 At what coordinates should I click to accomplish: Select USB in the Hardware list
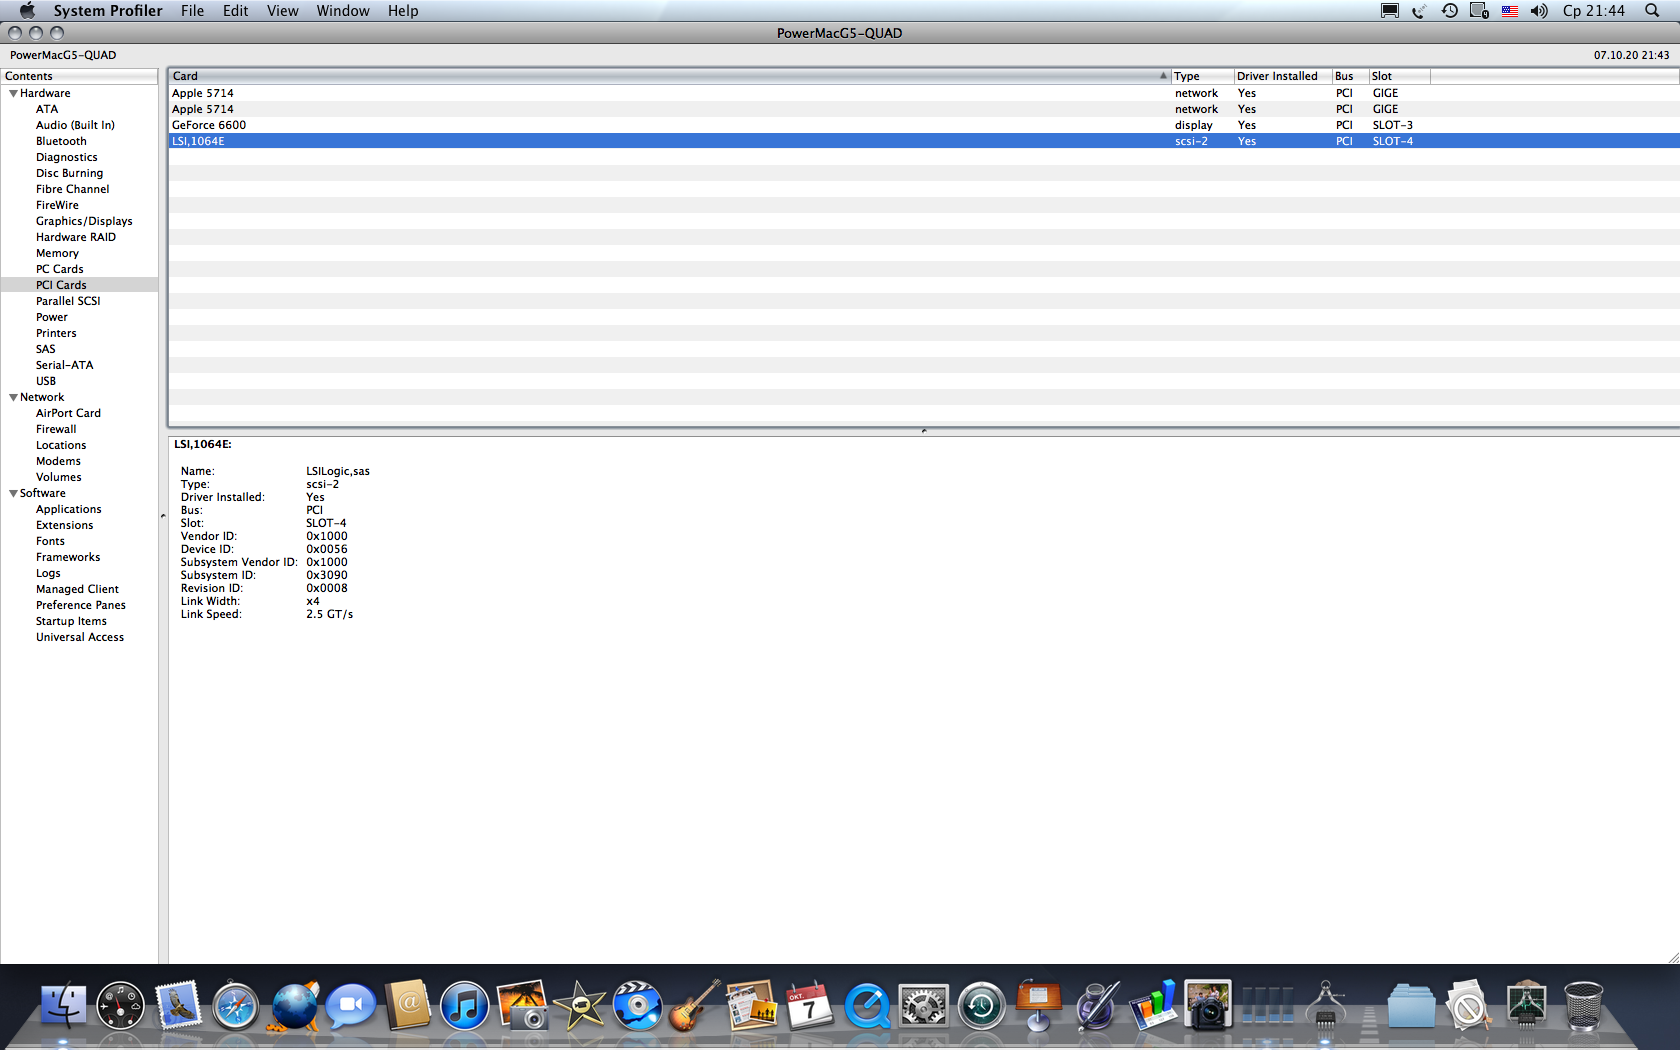(x=46, y=381)
